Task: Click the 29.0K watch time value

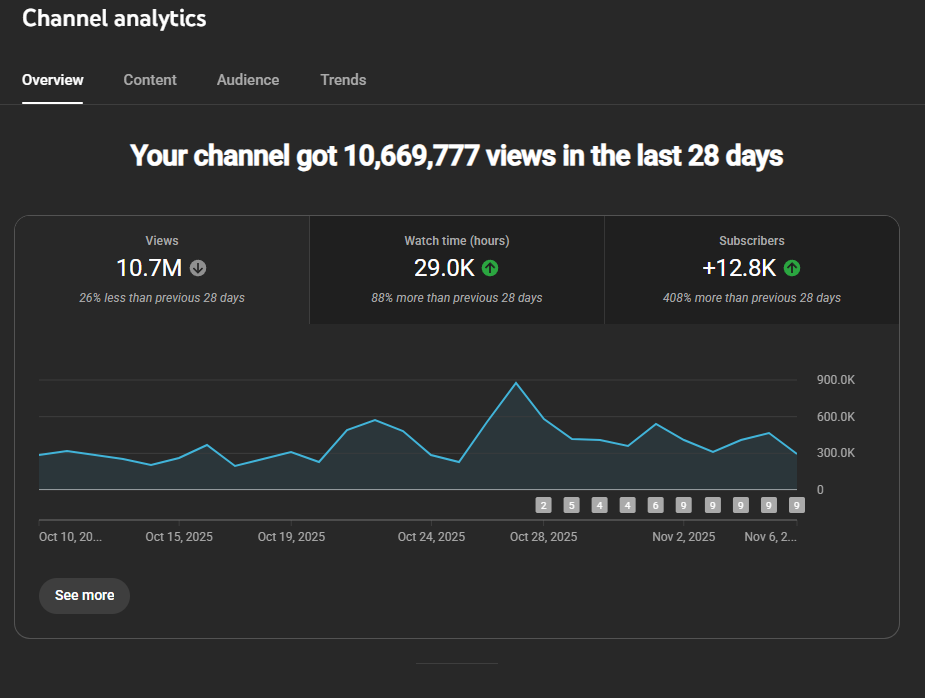Action: [x=444, y=268]
